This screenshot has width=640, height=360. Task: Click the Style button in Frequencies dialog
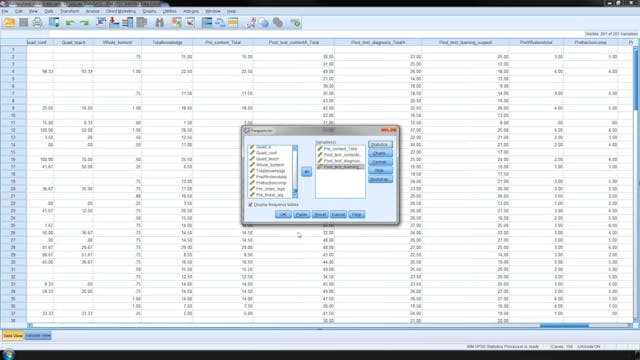coord(380,171)
